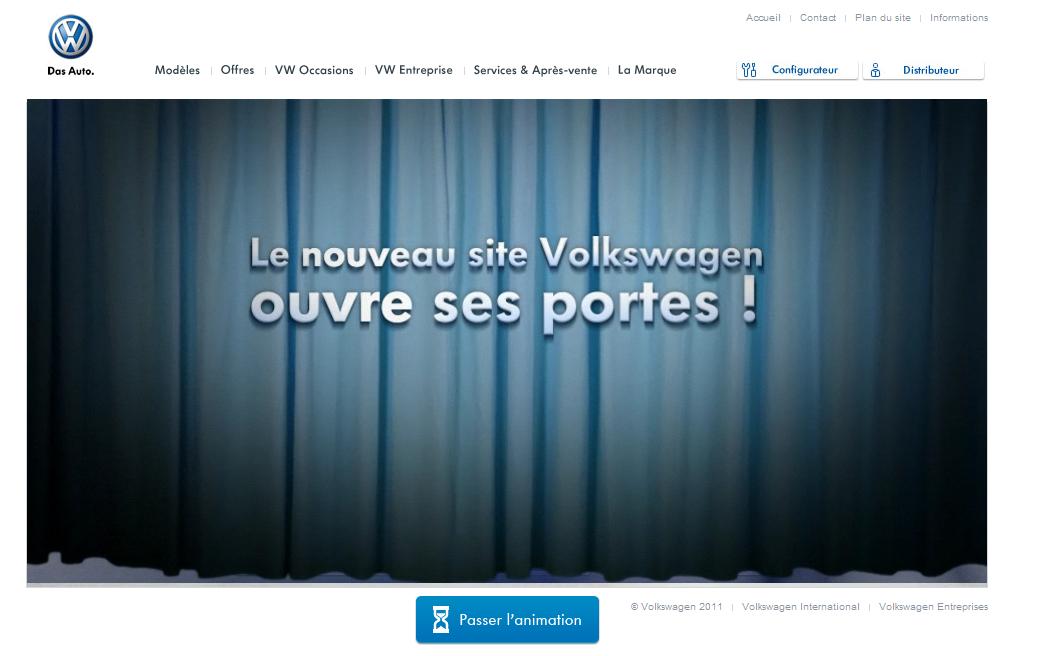Click the Das Auto. slogan text
Image resolution: width=1038 pixels, height=656 pixels.
[x=71, y=71]
